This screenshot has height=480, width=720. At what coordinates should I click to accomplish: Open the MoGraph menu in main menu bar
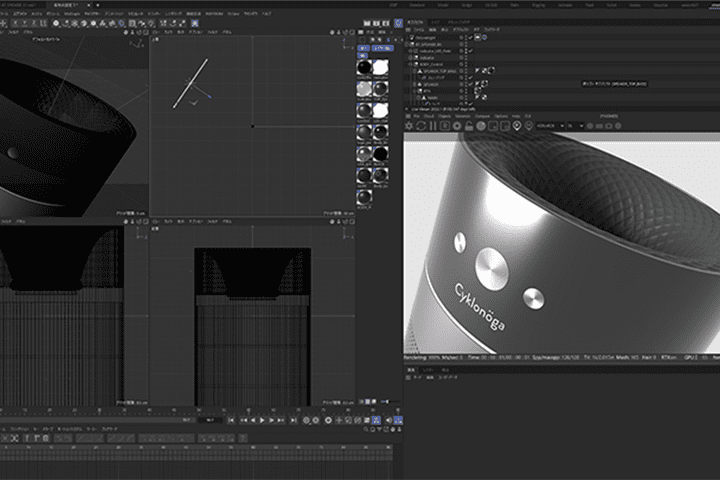tap(72, 14)
